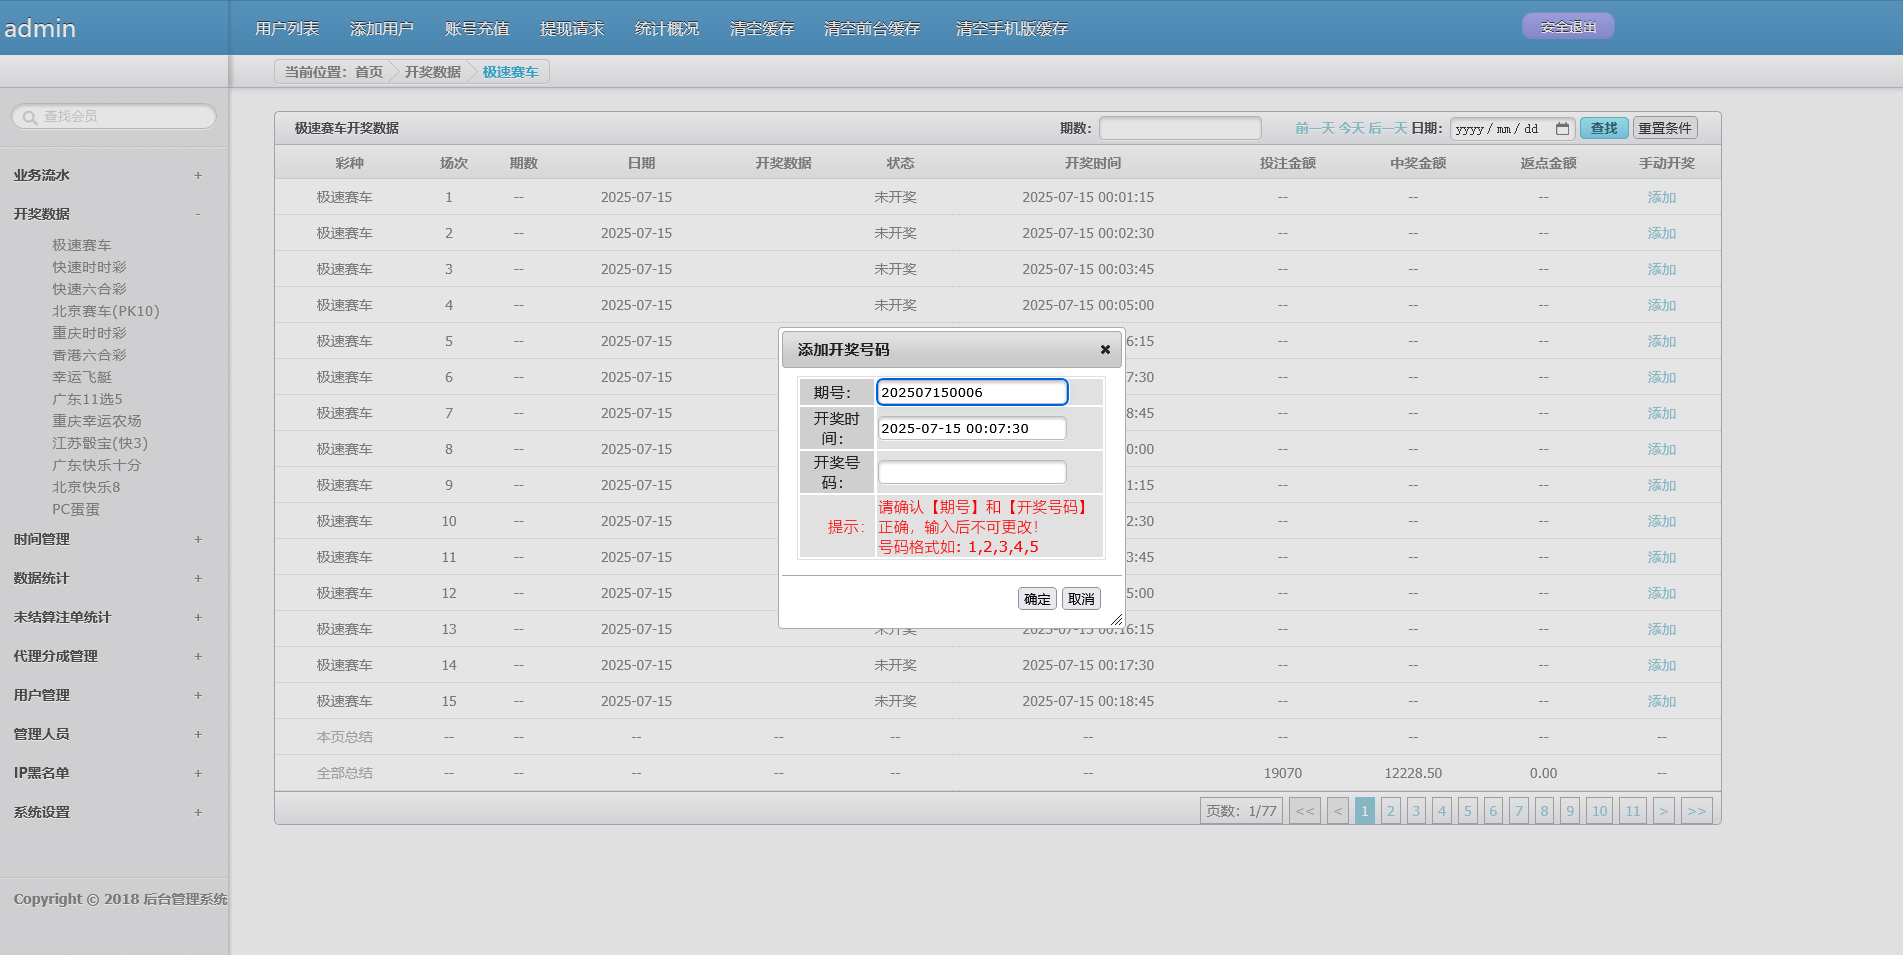Click the 重置条件 reset button
Viewport: 1903px width, 955px height.
tap(1665, 128)
